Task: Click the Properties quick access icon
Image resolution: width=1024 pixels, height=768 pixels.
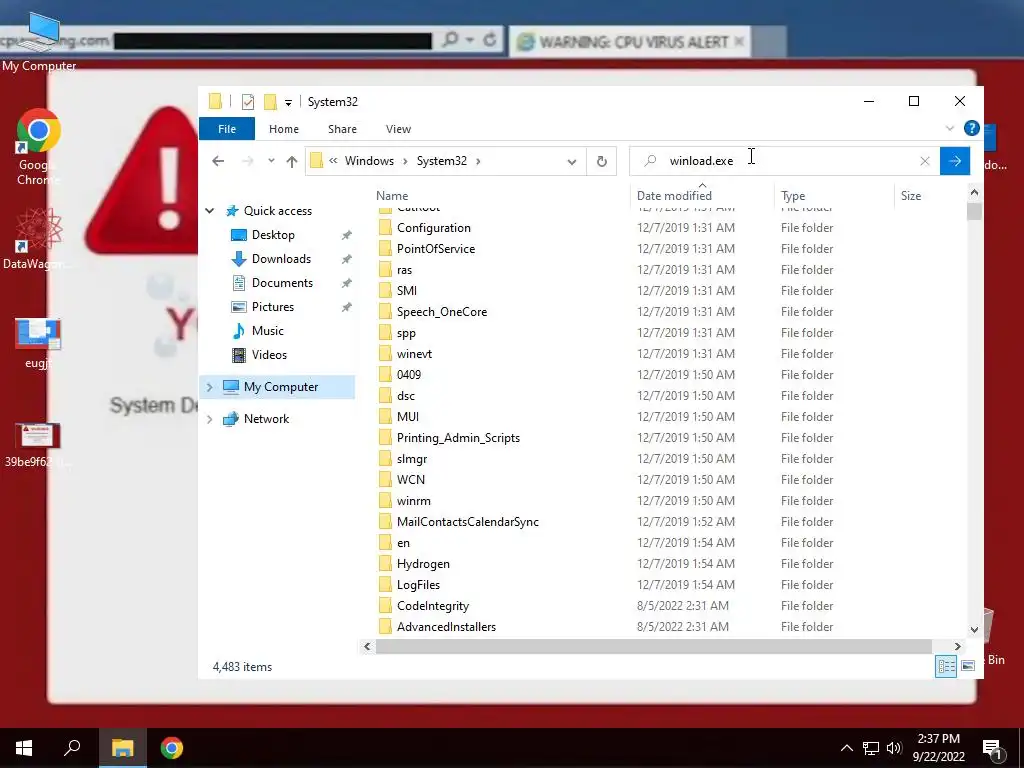Action: click(248, 102)
